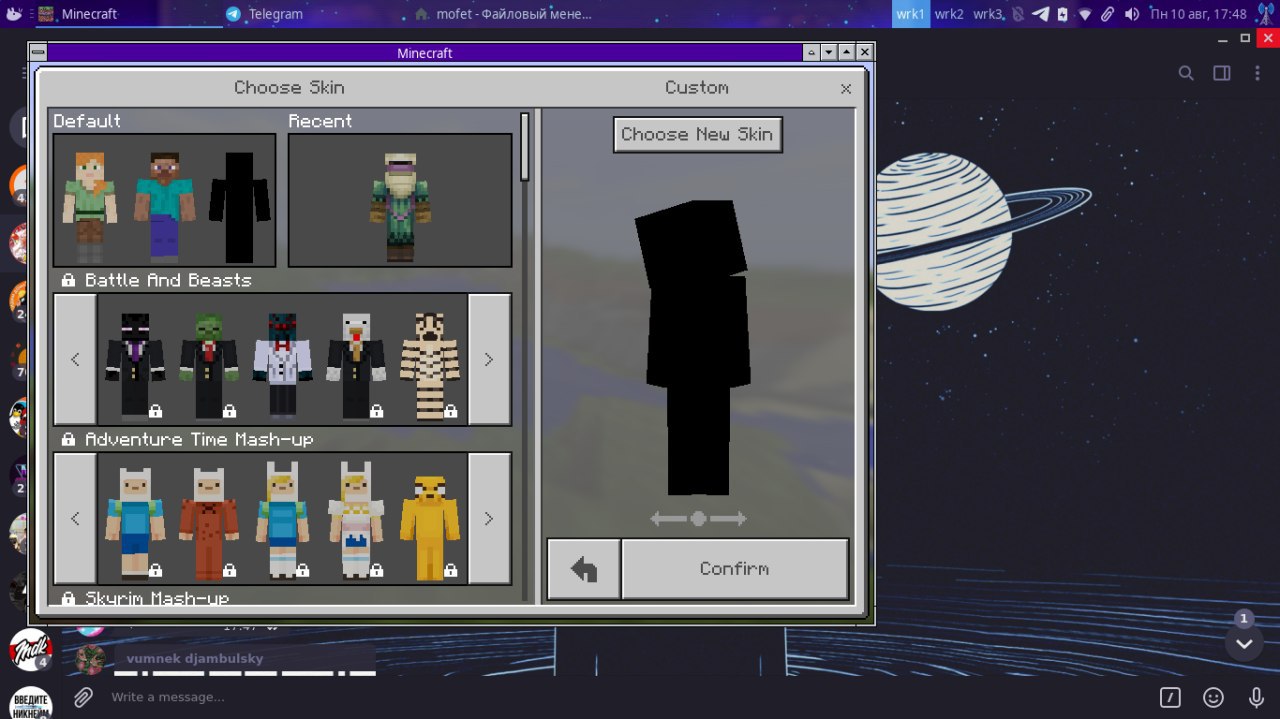Show previous Battle And Beasts skins

75,359
